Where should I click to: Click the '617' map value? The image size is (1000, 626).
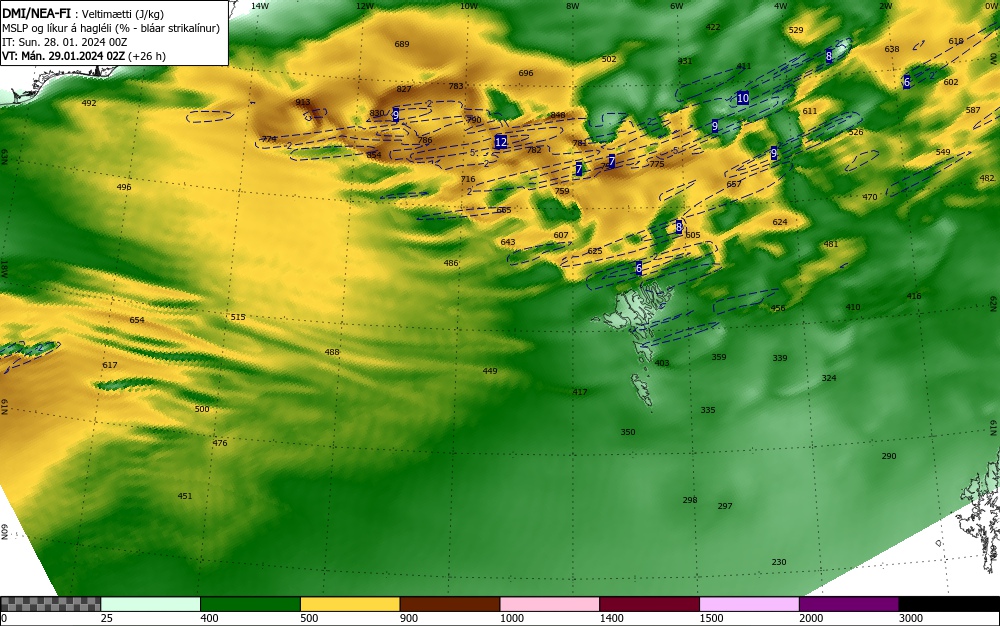[110, 365]
